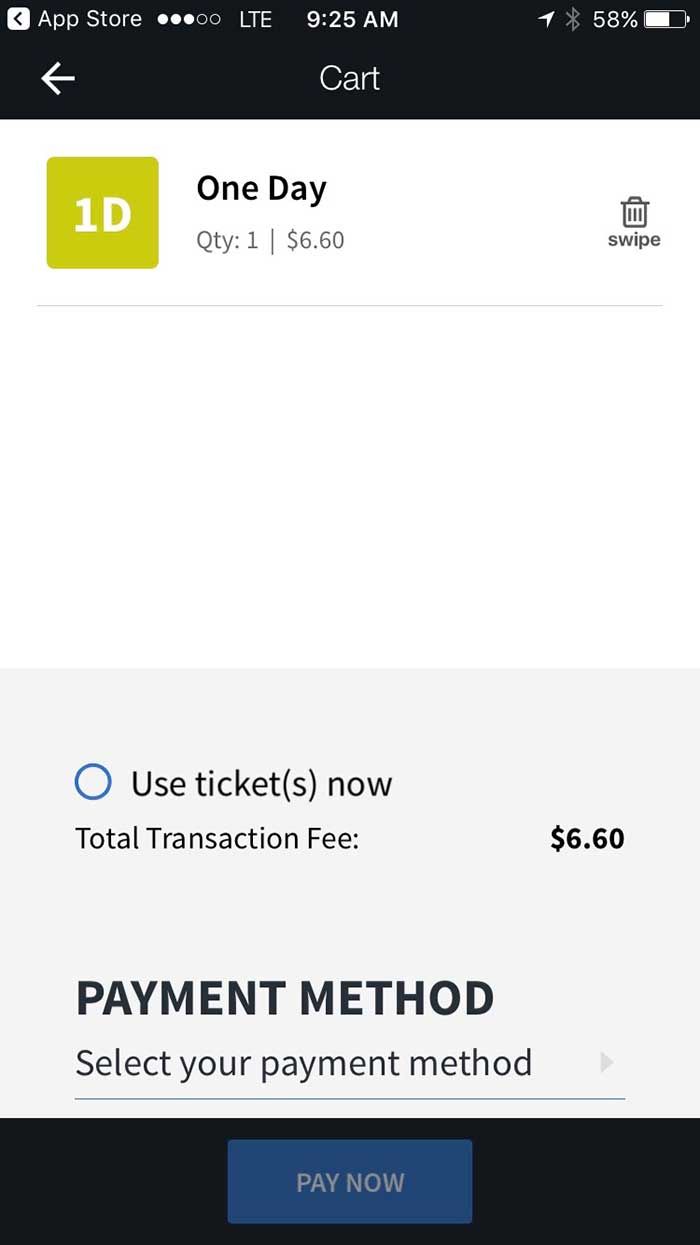Tap the bold $6.60 total amount
This screenshot has height=1245, width=700.
[587, 838]
